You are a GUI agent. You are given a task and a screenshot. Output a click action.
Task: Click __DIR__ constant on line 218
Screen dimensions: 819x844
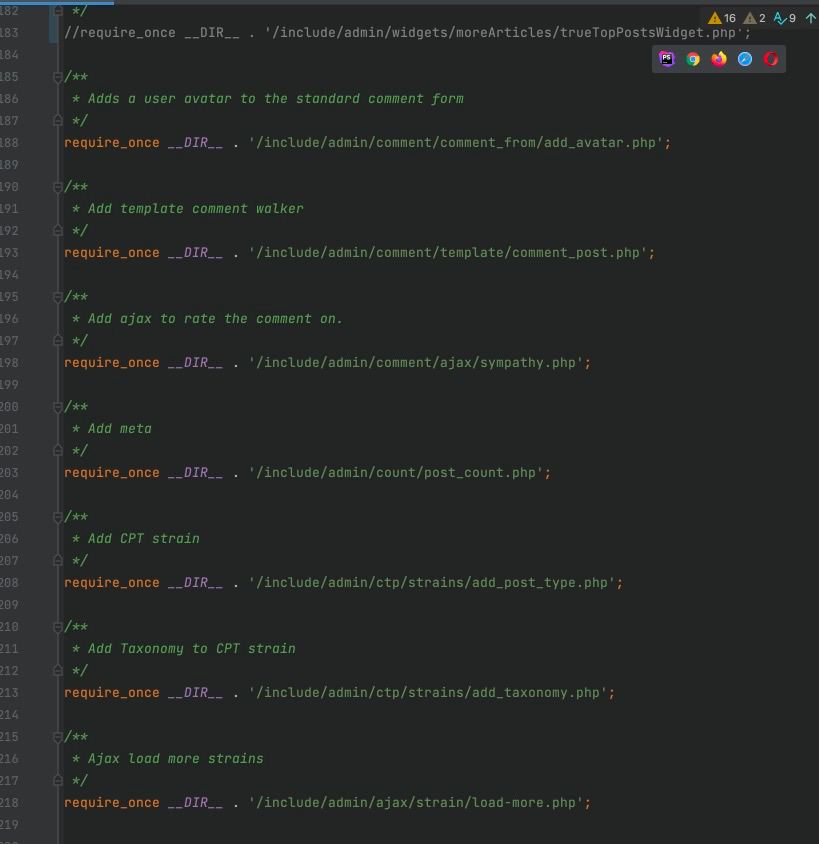tap(195, 803)
